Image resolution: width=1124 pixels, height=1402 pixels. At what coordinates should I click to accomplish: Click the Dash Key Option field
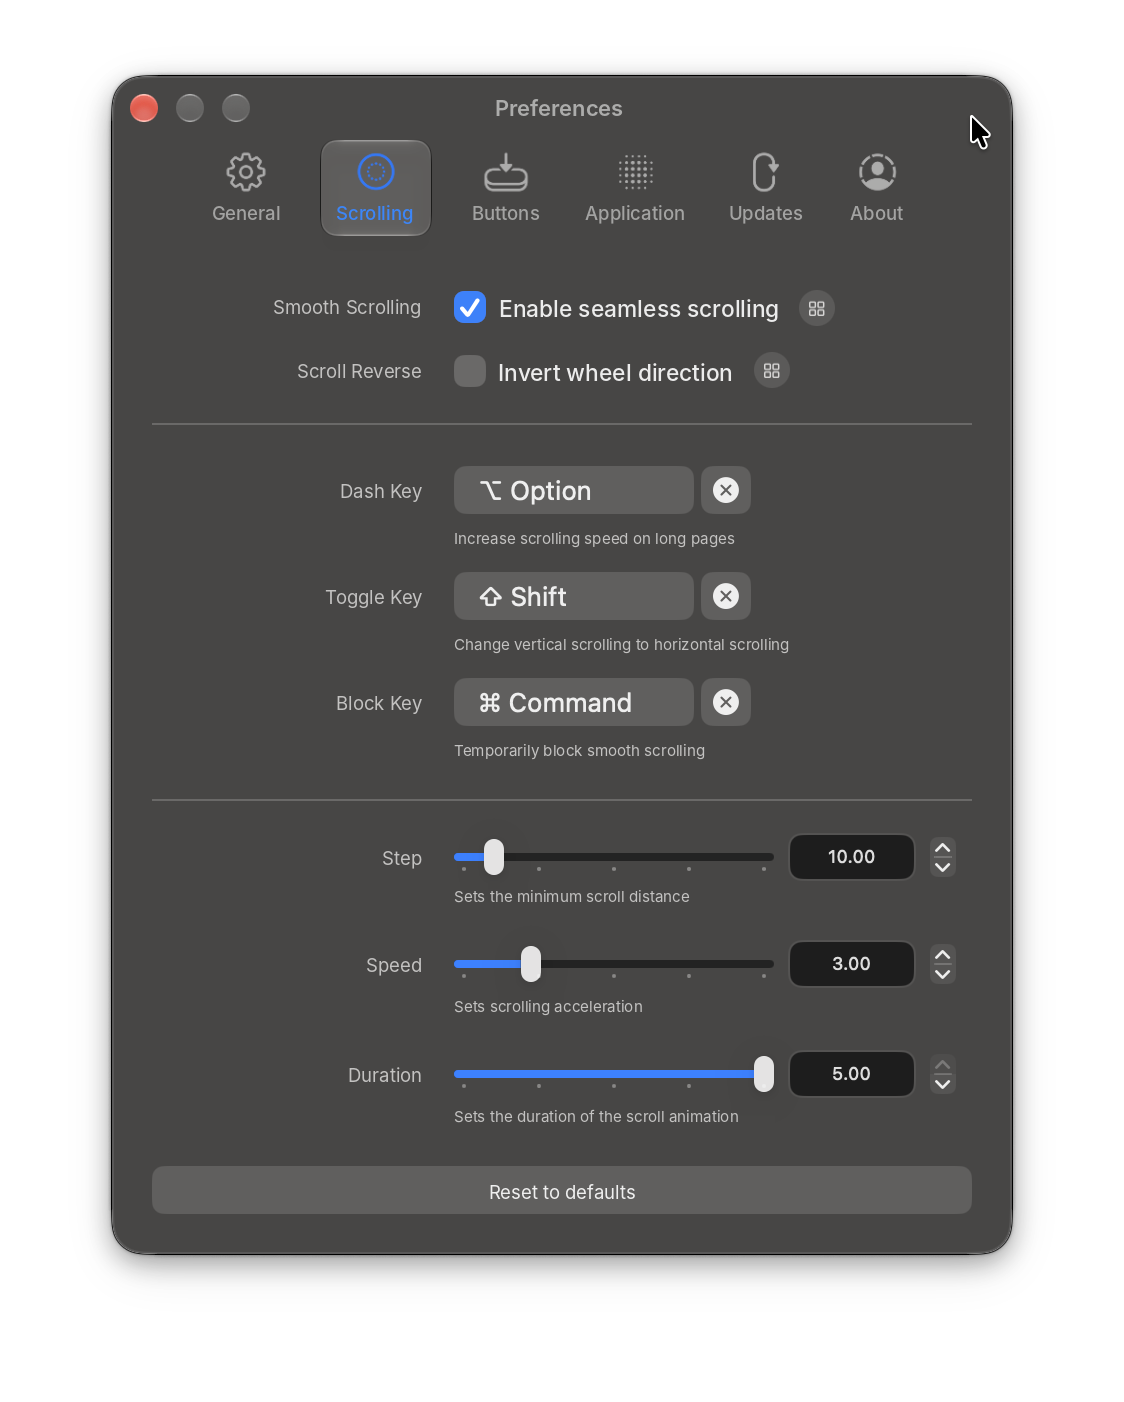[x=573, y=490]
